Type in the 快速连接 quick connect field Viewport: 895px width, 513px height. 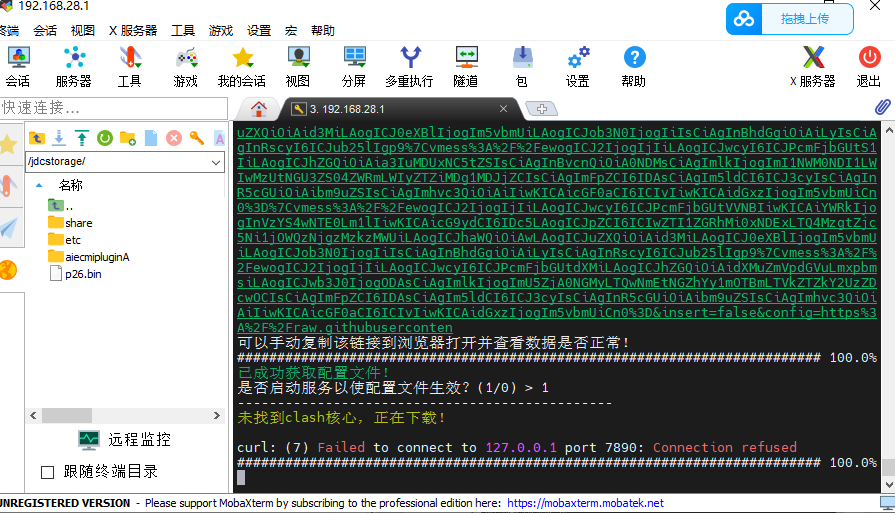110,107
